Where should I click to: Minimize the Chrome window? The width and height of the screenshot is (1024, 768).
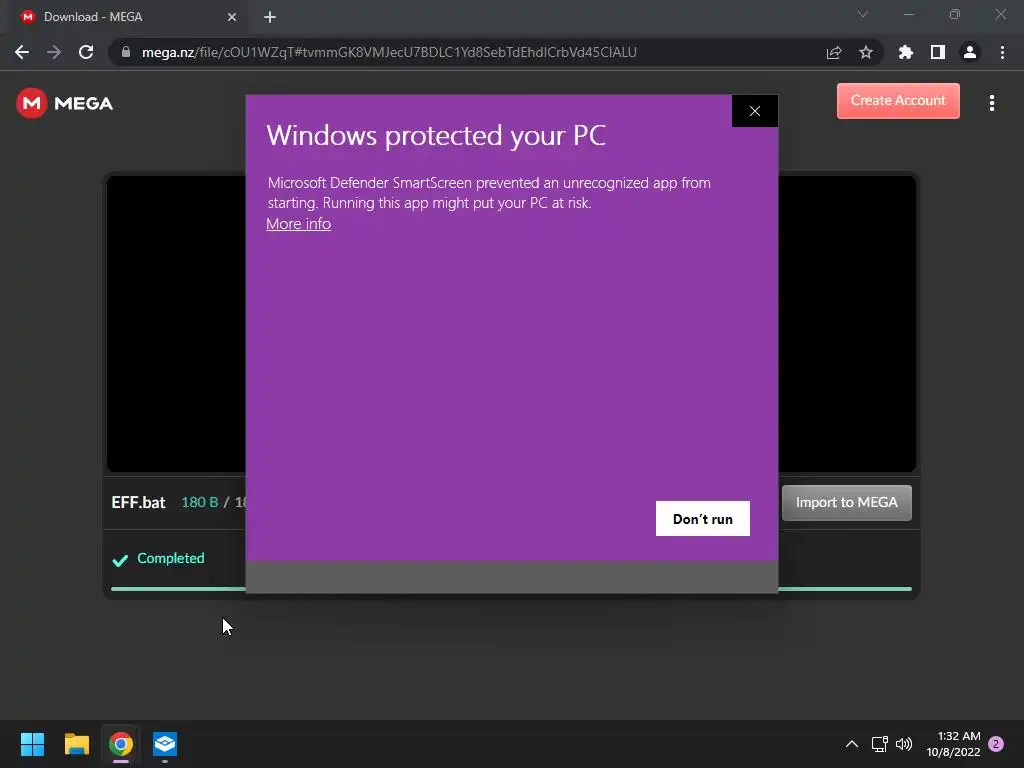point(908,14)
